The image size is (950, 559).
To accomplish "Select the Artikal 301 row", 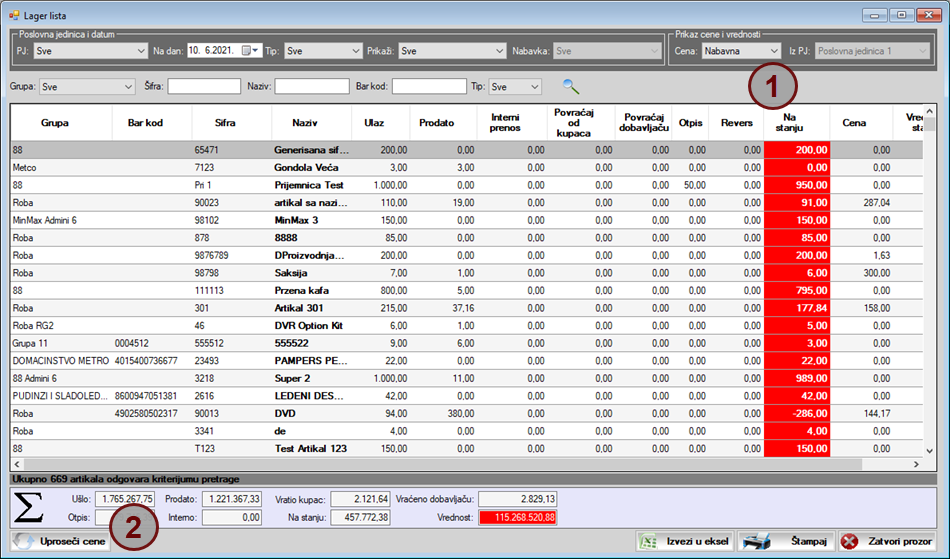I will (467, 308).
